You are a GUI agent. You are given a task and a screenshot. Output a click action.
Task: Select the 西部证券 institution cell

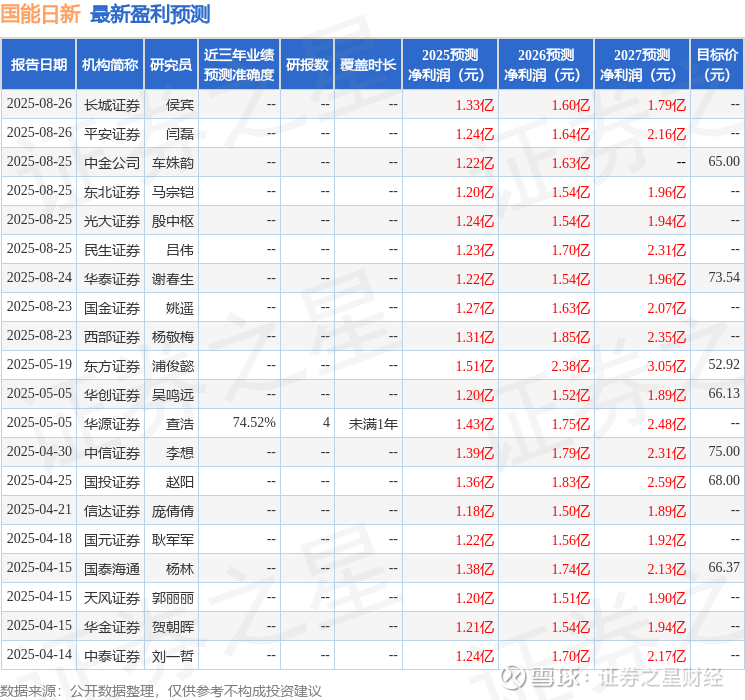point(112,337)
